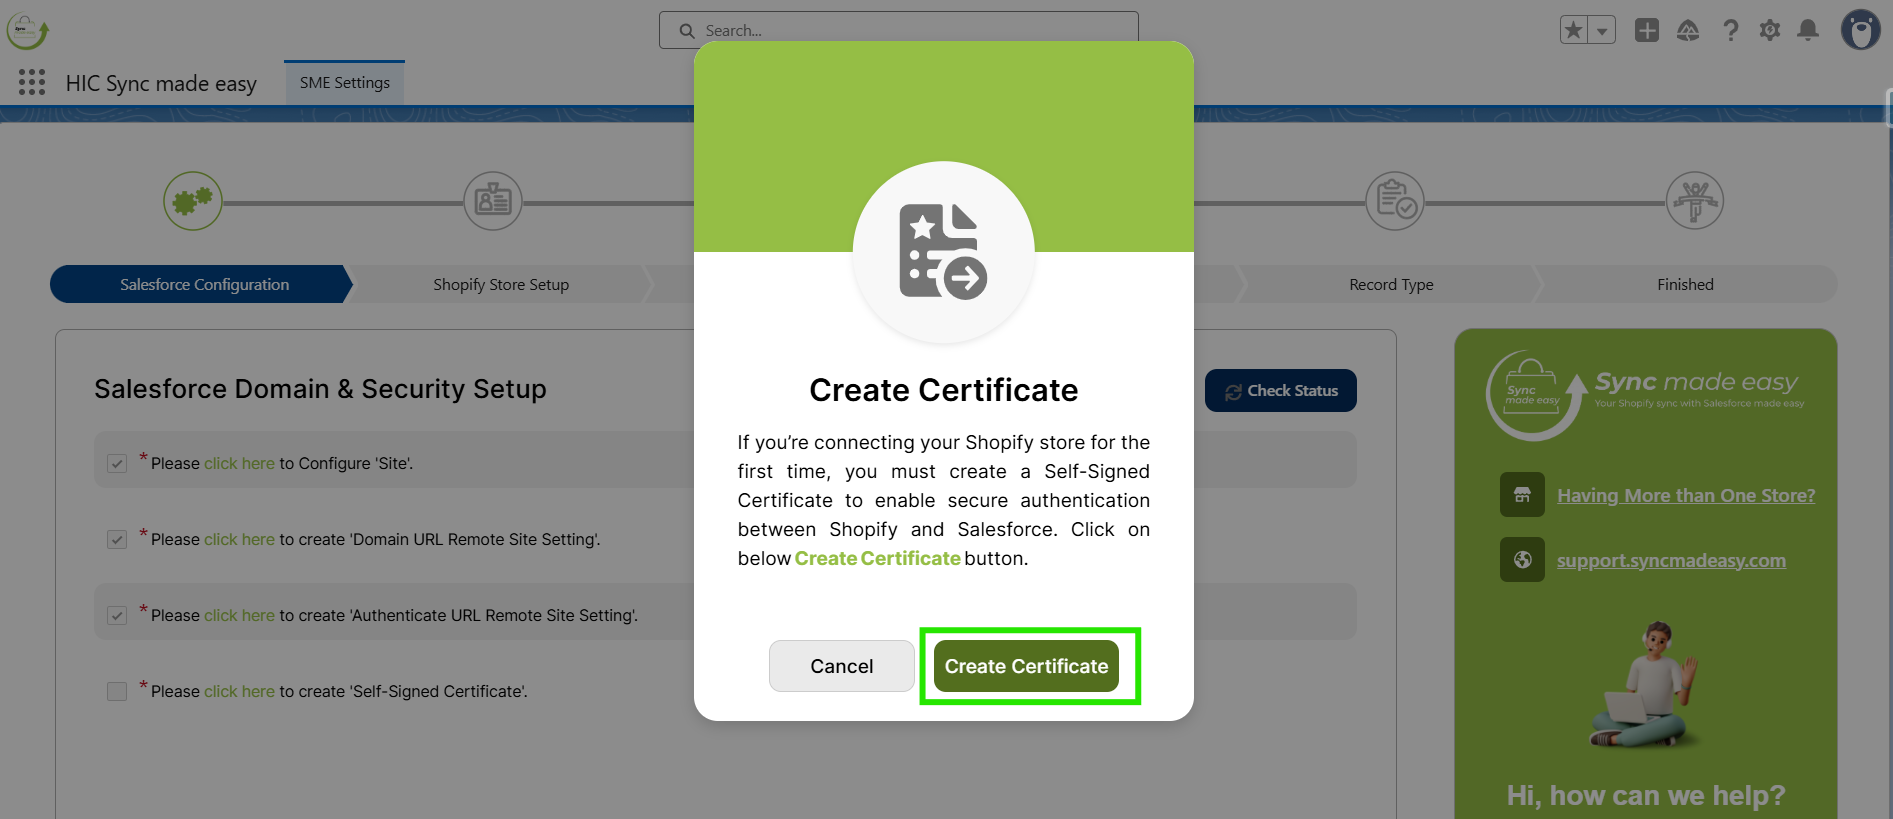Image resolution: width=1893 pixels, height=819 pixels.
Task: Click the Sync made easy logo icon
Action: [27, 31]
